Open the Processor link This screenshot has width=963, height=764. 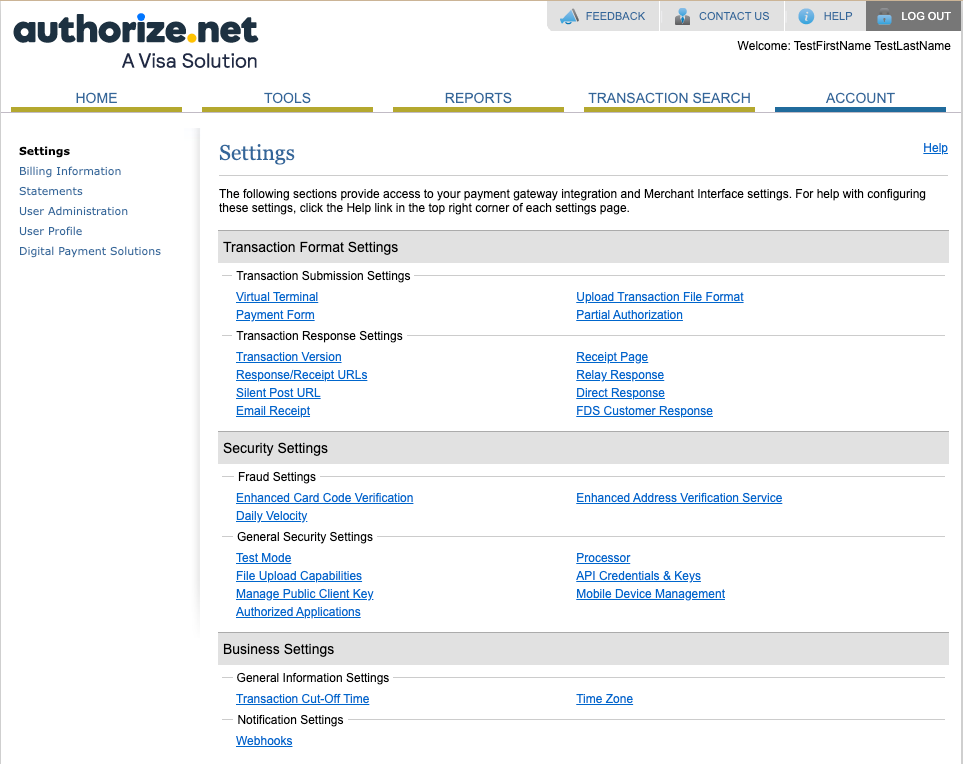coord(603,558)
